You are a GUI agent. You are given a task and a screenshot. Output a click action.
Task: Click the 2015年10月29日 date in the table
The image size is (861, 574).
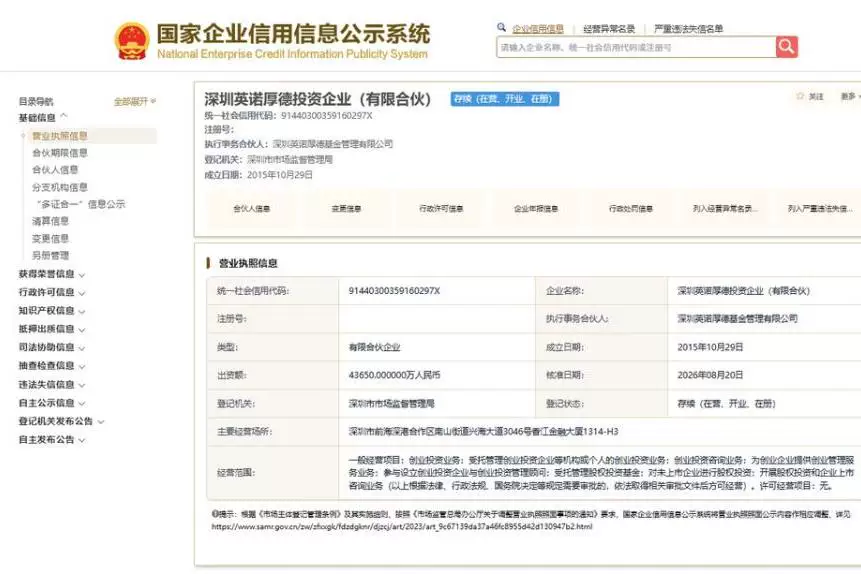(710, 347)
